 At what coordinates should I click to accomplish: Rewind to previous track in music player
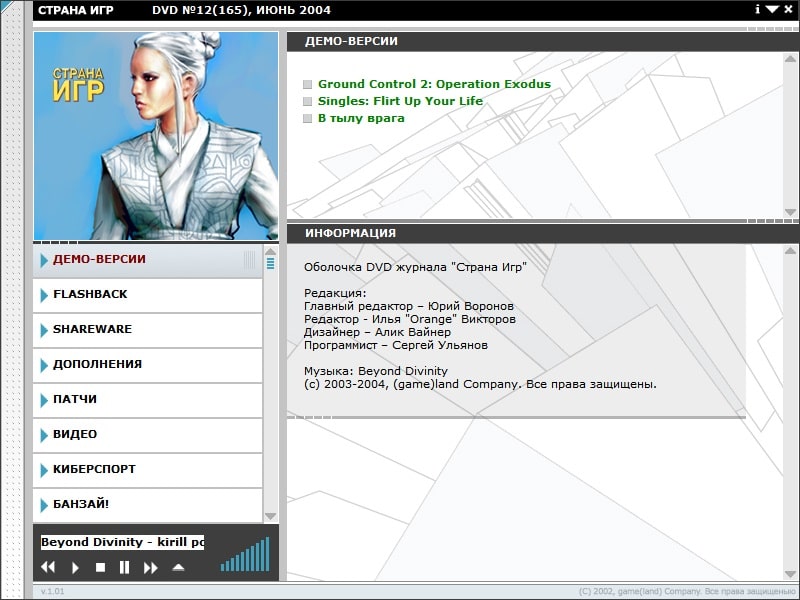[48, 567]
